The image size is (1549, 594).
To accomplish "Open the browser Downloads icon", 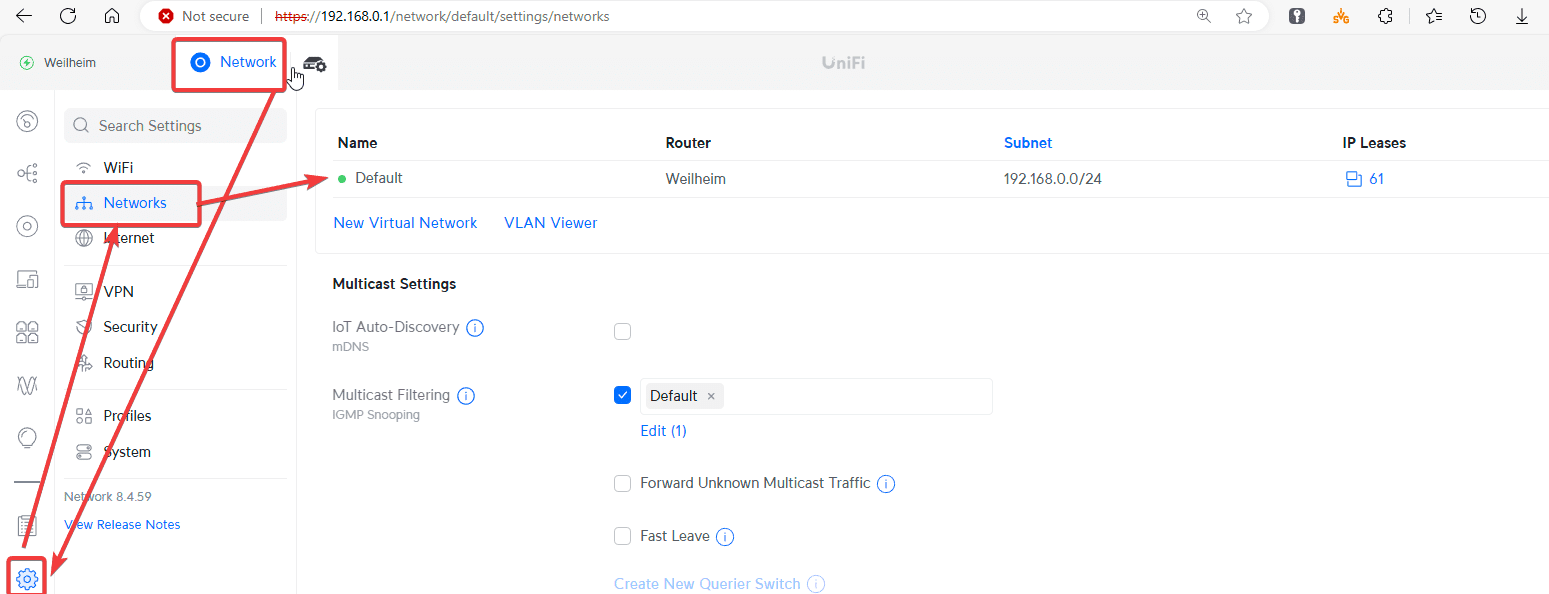I will pos(1522,16).
